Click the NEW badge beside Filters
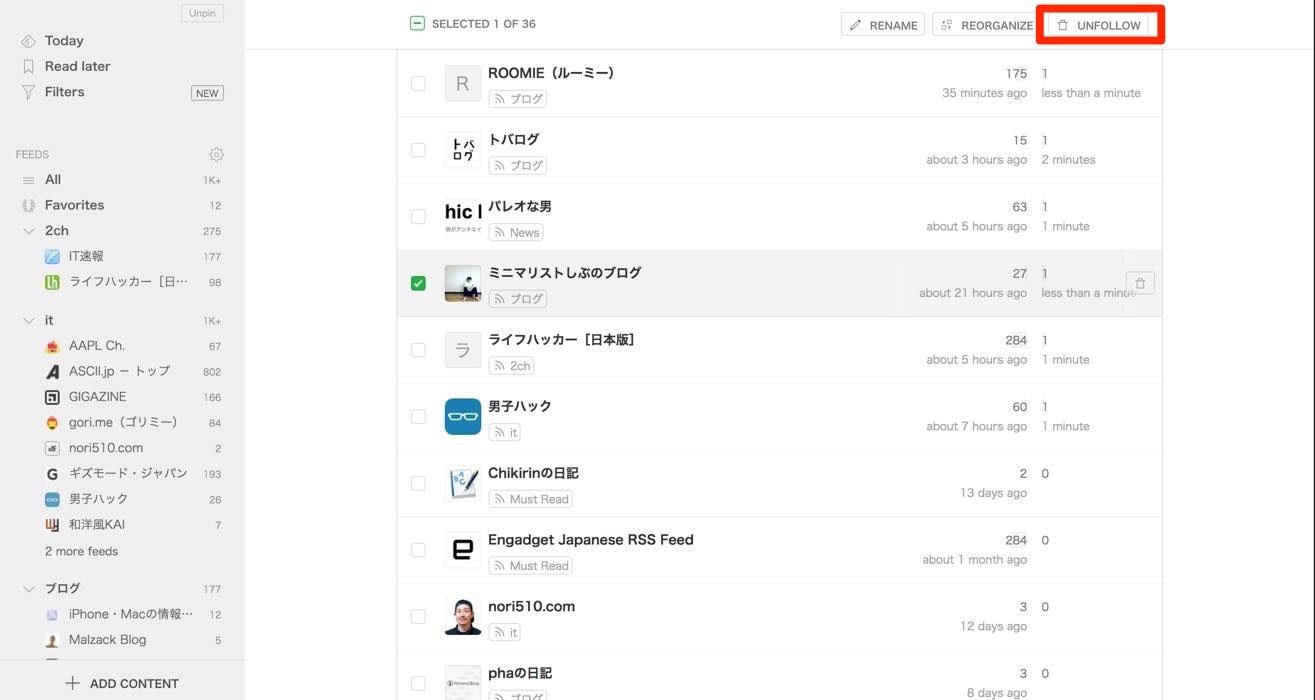Viewport: 1315px width, 700px height. click(x=207, y=93)
